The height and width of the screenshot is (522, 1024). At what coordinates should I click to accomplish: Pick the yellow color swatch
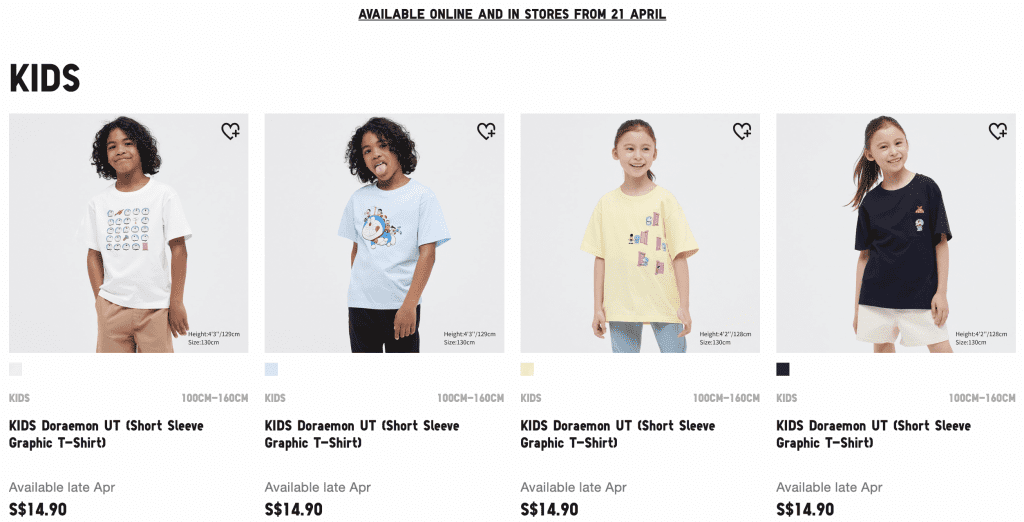pyautogui.click(x=527, y=370)
